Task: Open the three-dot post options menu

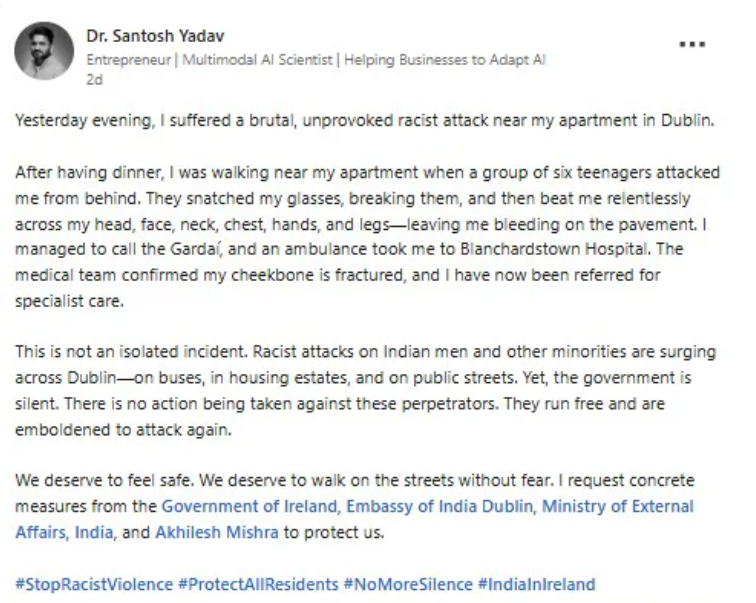Action: pyautogui.click(x=692, y=45)
